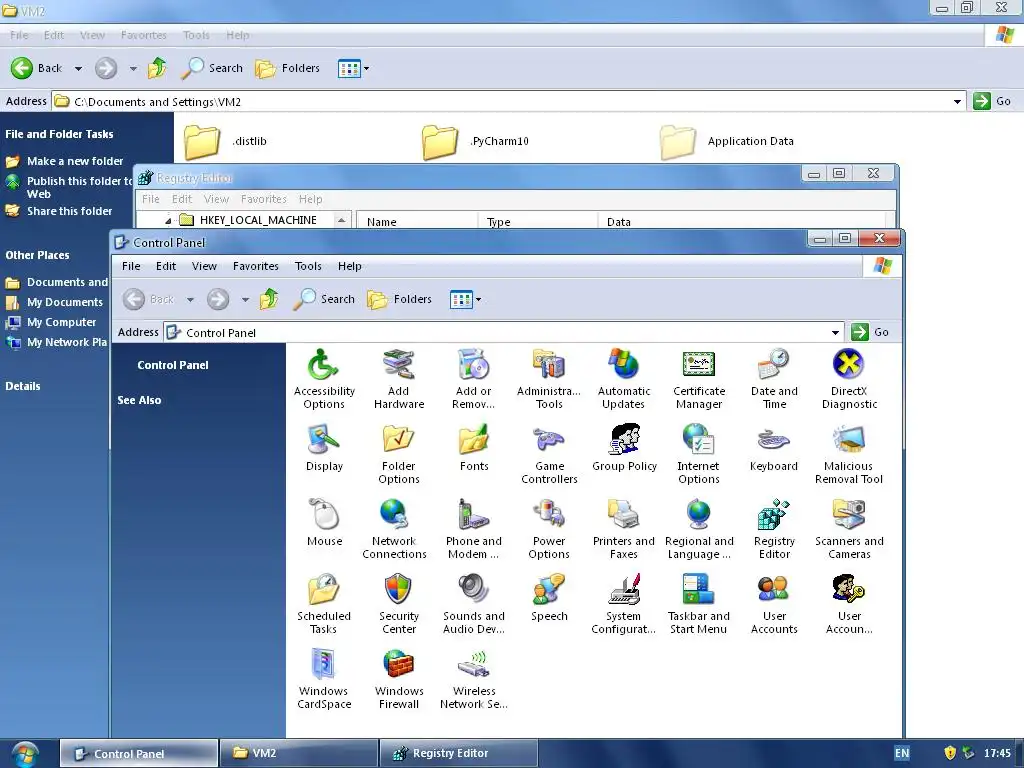Open the Accessibility Options applet

pos(324,379)
